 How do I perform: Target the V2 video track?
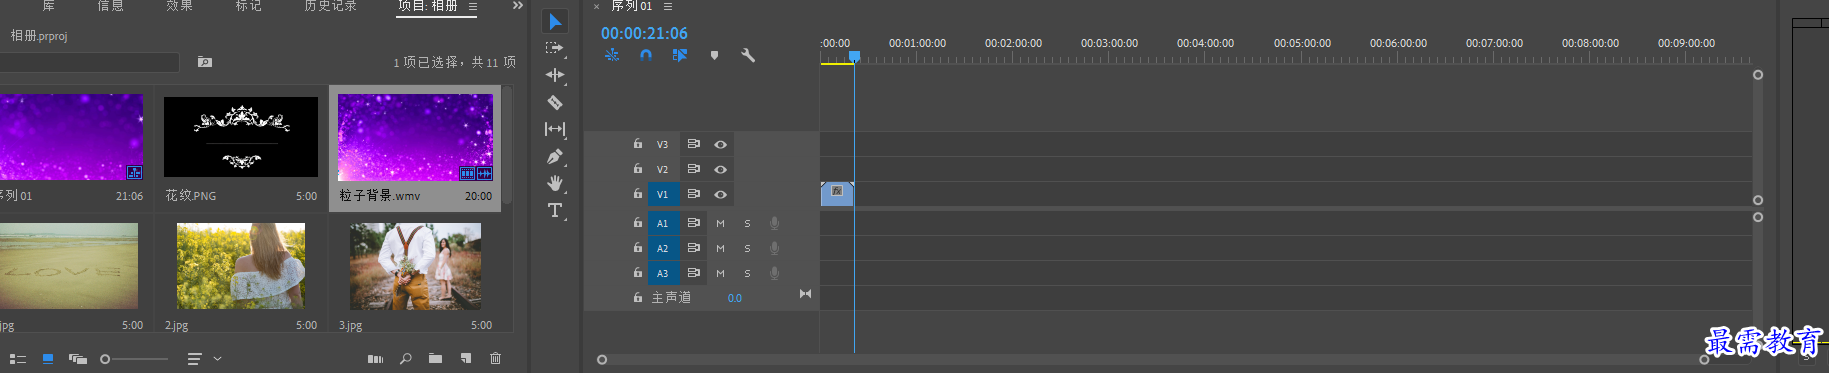[x=662, y=170]
